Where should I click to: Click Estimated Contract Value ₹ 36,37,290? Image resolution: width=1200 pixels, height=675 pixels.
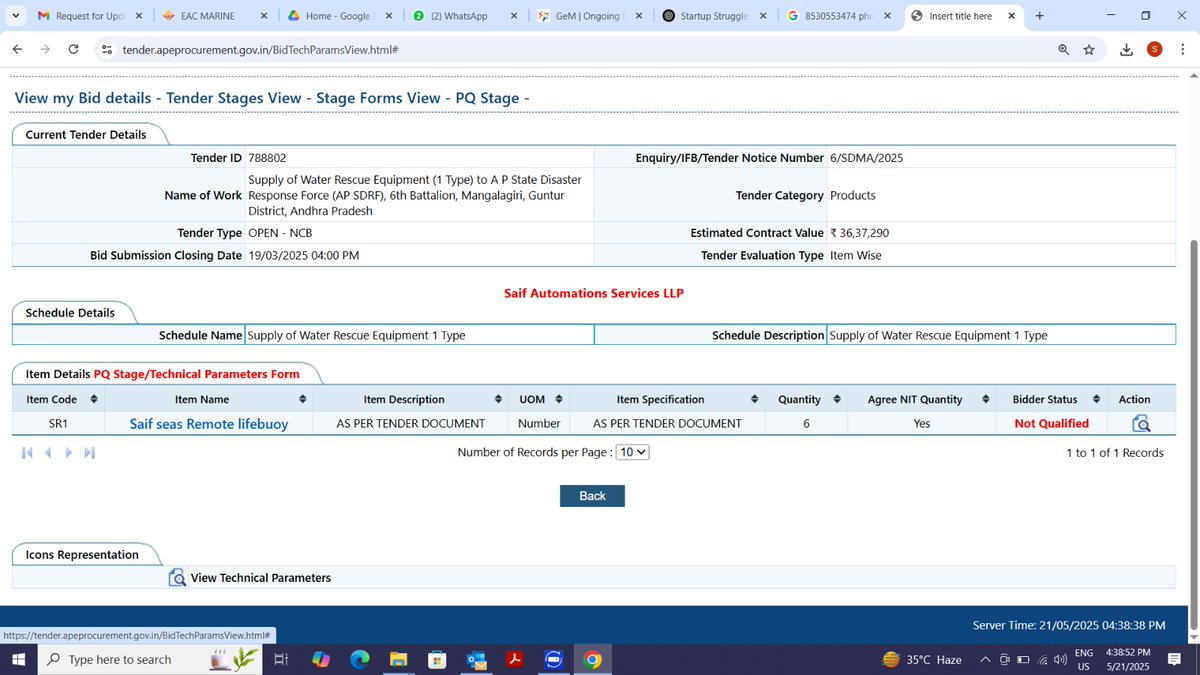pos(860,233)
